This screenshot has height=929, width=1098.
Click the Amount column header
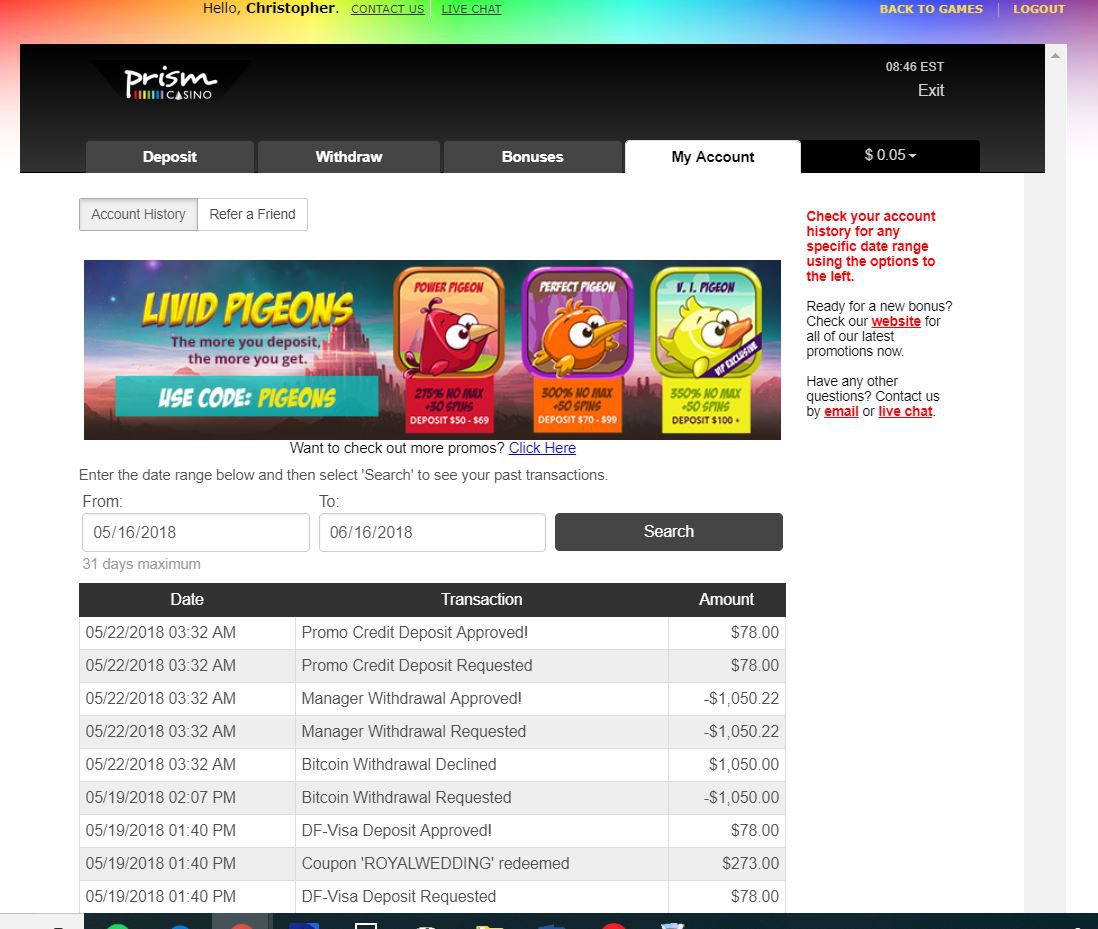tap(726, 599)
